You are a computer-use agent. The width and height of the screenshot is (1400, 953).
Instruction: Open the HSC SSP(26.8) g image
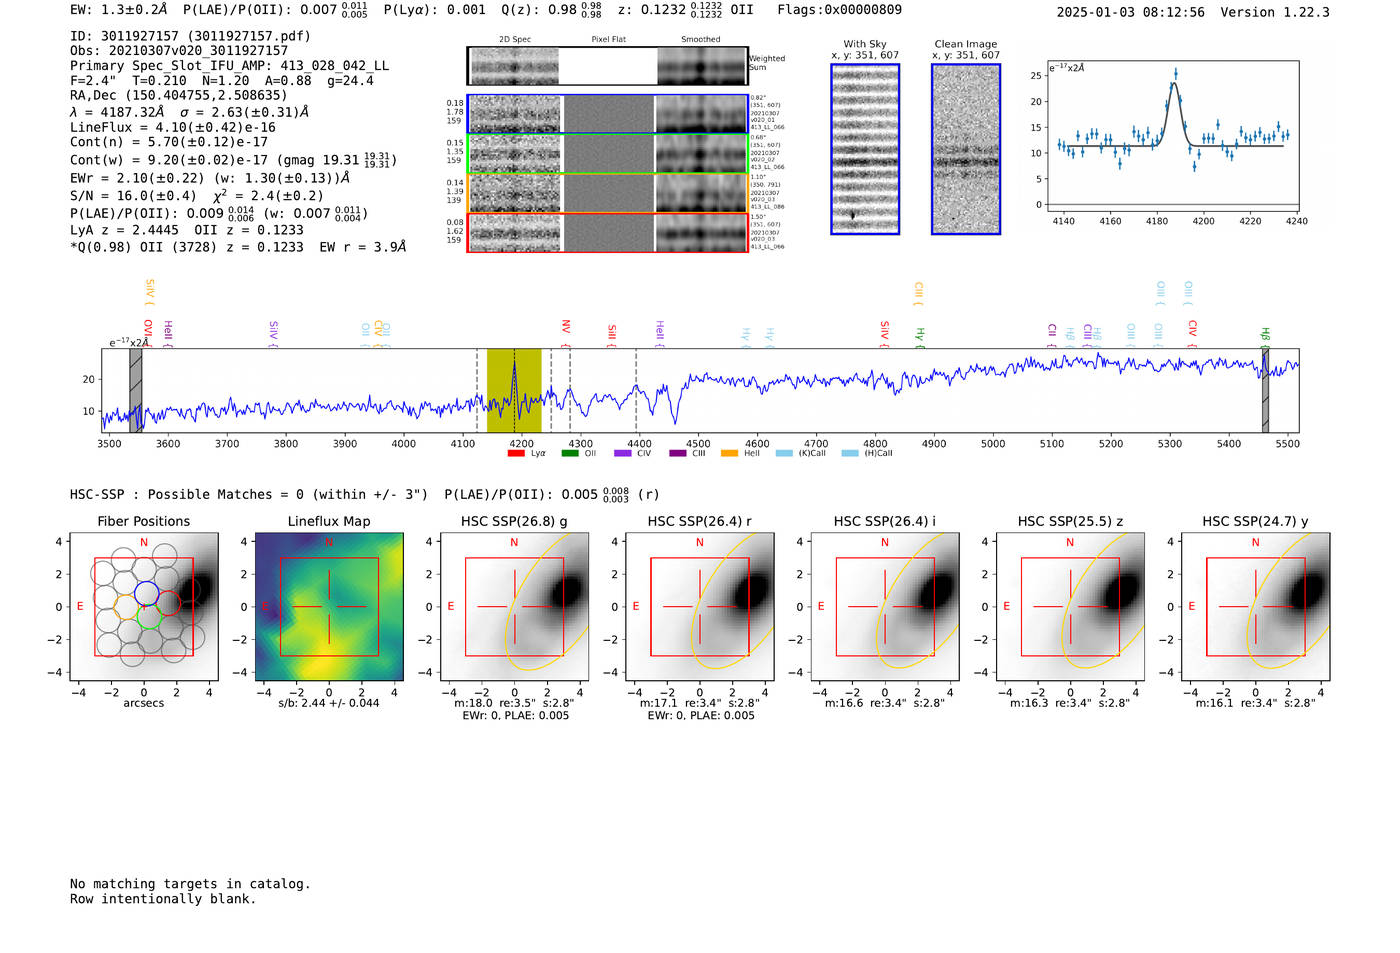pyautogui.click(x=514, y=606)
